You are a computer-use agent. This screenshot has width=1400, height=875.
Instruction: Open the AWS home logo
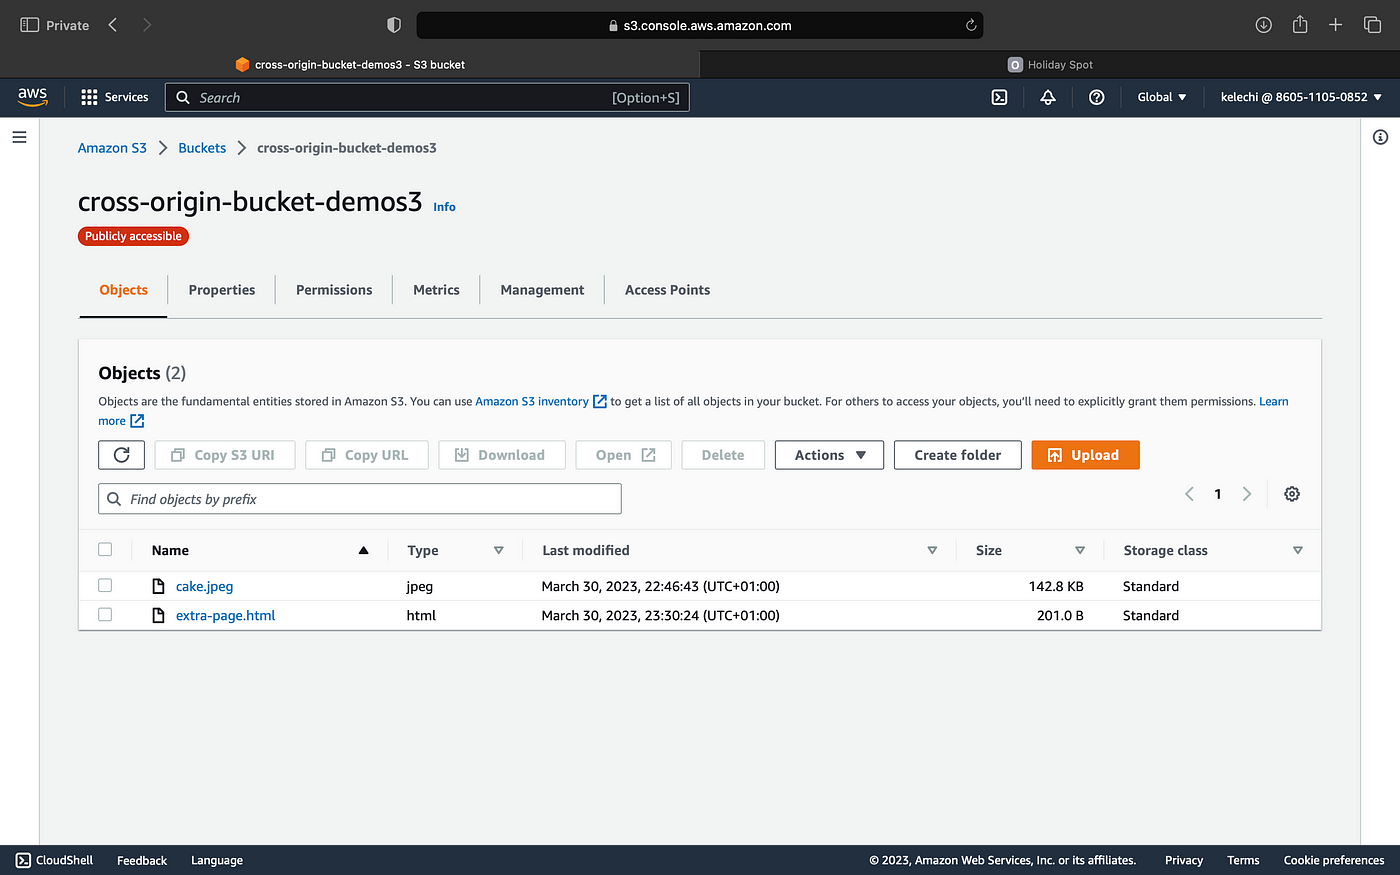pos(32,97)
